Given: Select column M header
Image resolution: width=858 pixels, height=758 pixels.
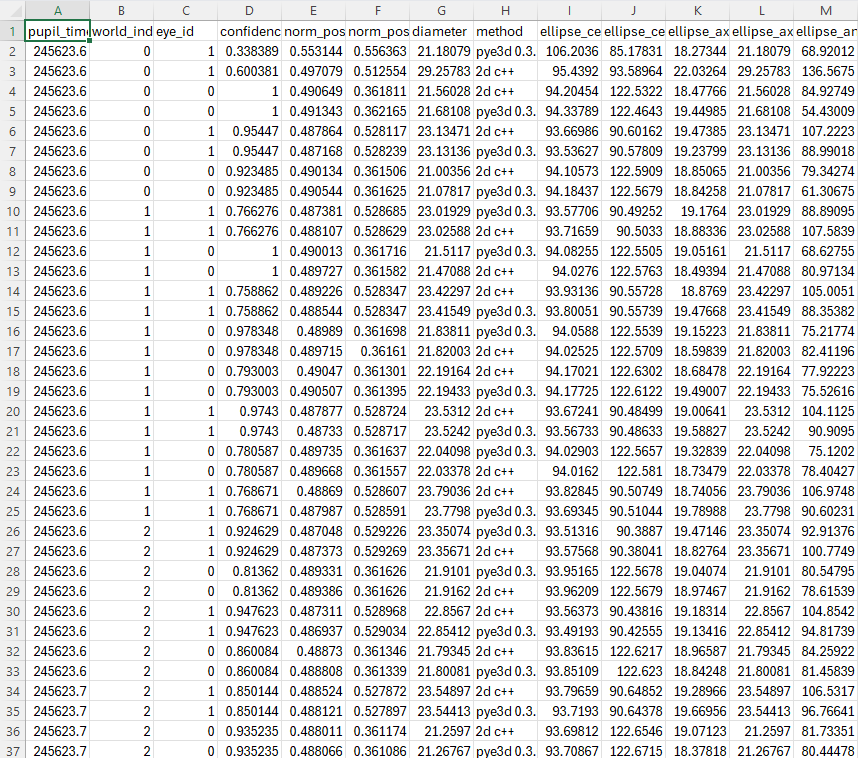Looking at the screenshot, I should (x=826, y=10).
